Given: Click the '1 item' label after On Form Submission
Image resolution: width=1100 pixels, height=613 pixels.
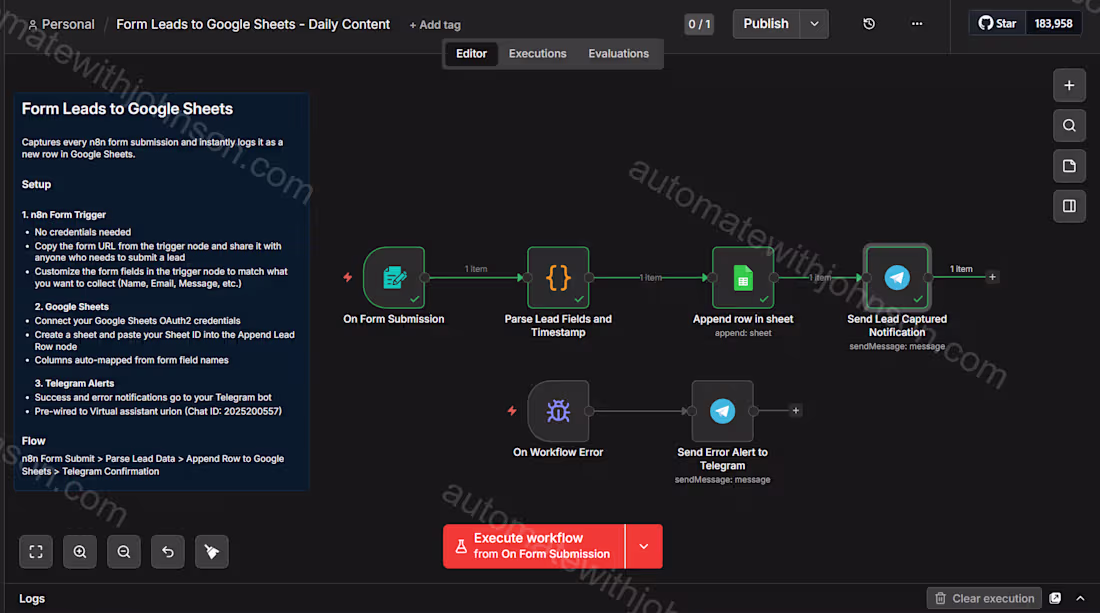Looking at the screenshot, I should [x=476, y=269].
